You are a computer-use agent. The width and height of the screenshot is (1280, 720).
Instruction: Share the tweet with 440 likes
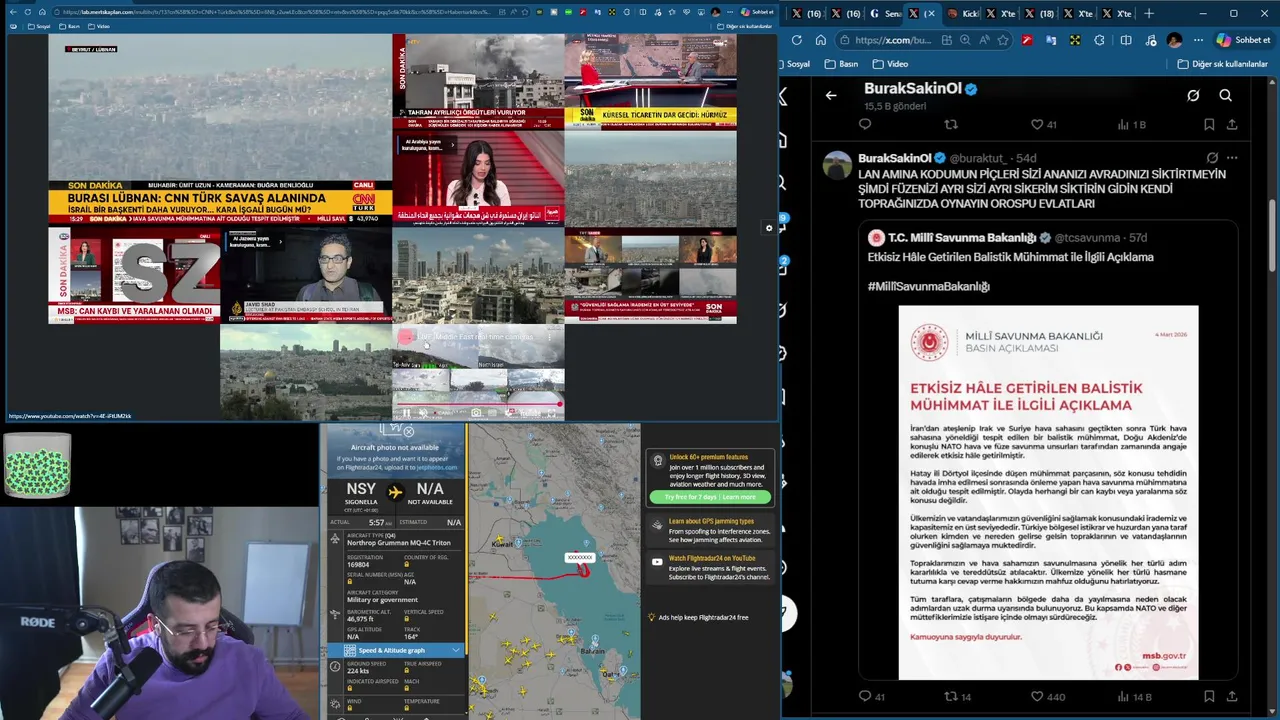click(x=1232, y=696)
